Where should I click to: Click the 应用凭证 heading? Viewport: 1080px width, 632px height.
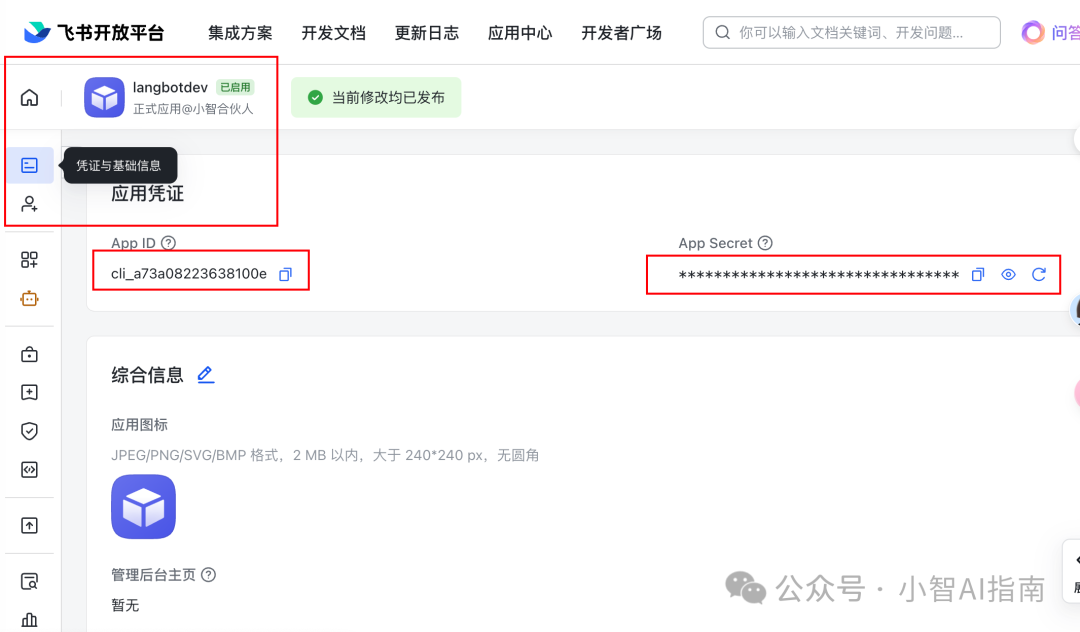147,193
